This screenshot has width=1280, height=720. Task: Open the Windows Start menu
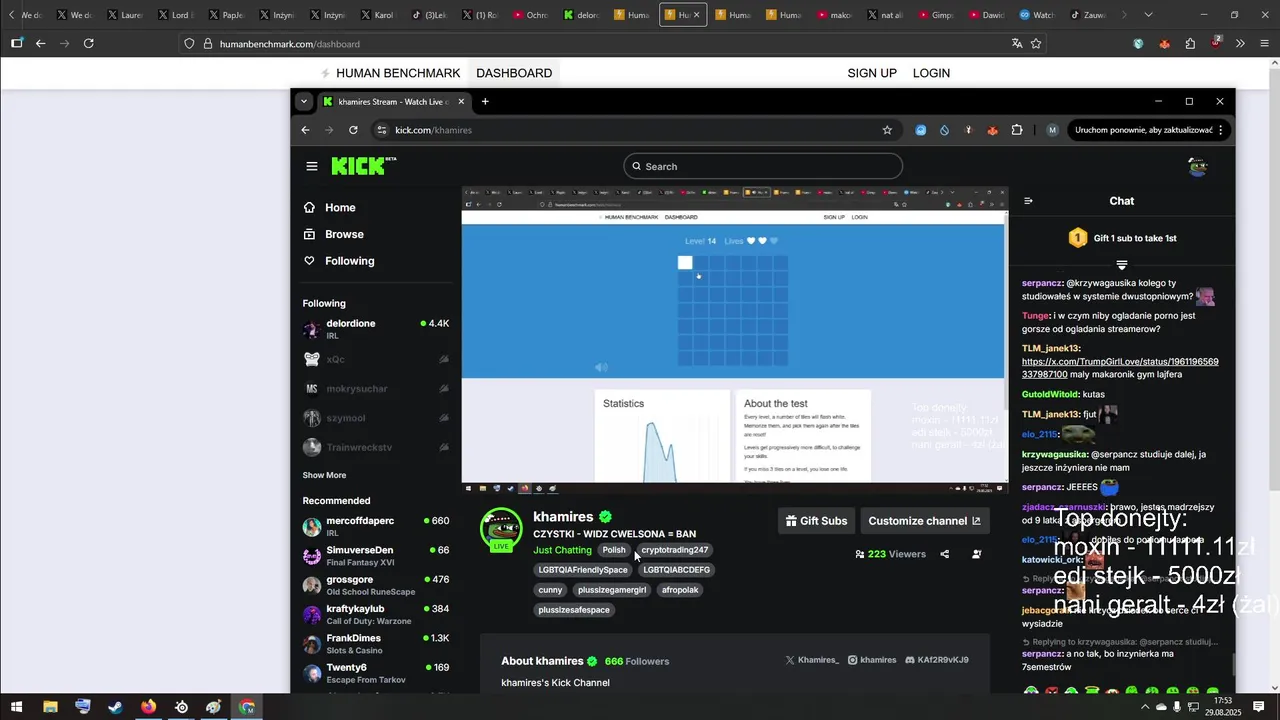17,707
